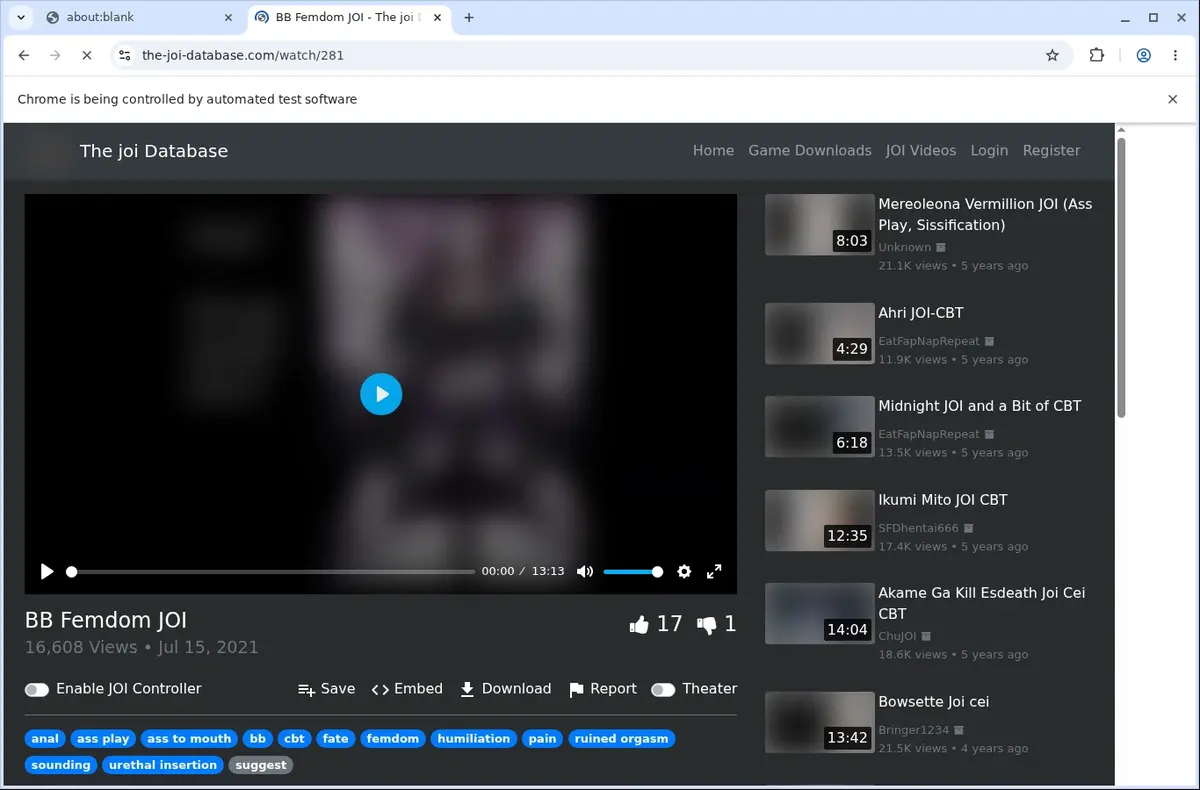Report this video with the flag button

click(x=603, y=689)
